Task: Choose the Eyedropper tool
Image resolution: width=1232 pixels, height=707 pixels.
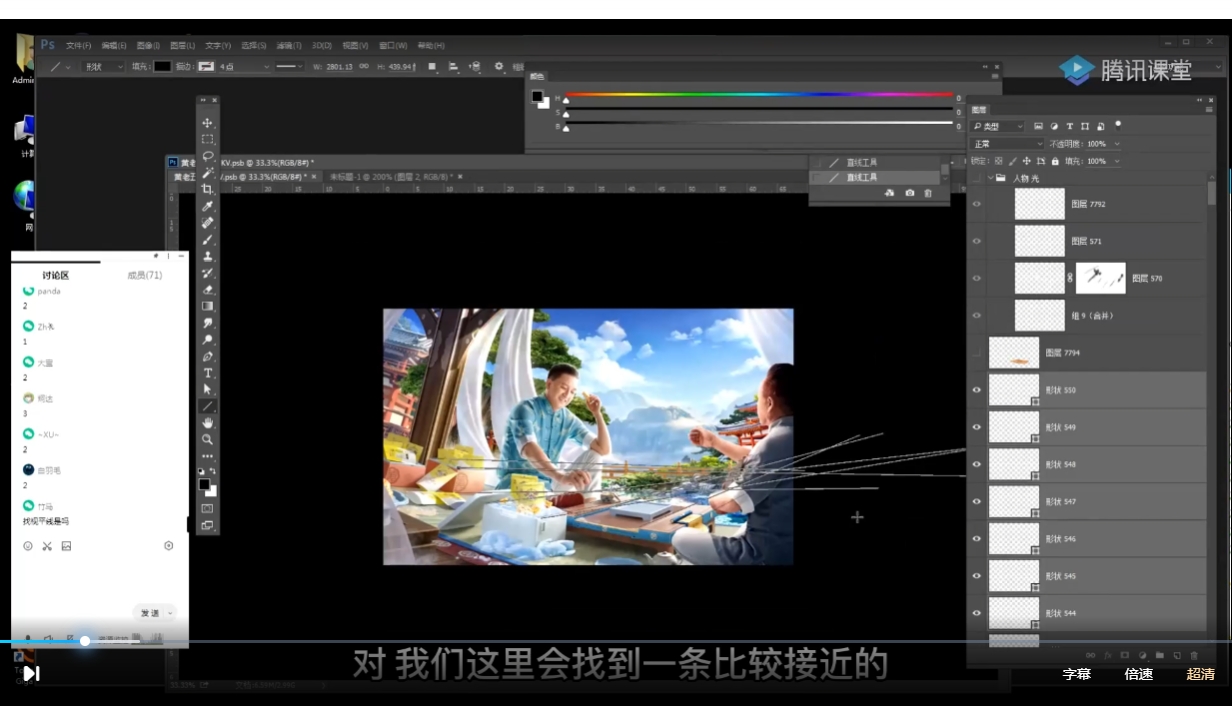Action: coord(208,206)
